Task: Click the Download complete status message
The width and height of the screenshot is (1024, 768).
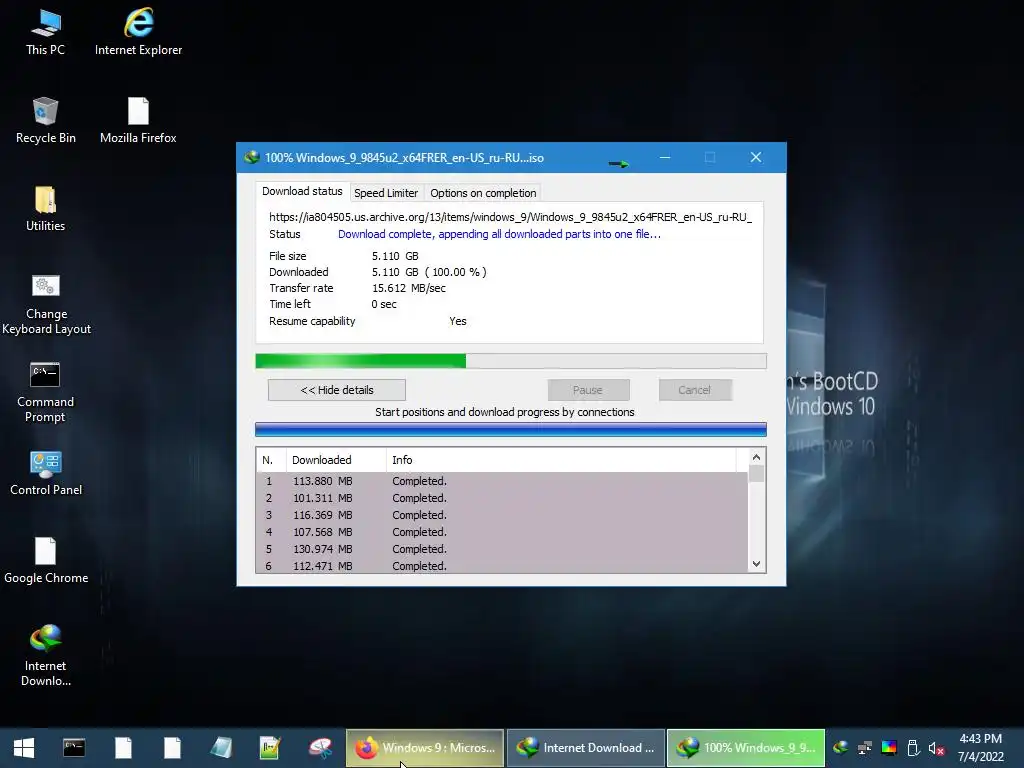Action: (x=499, y=234)
